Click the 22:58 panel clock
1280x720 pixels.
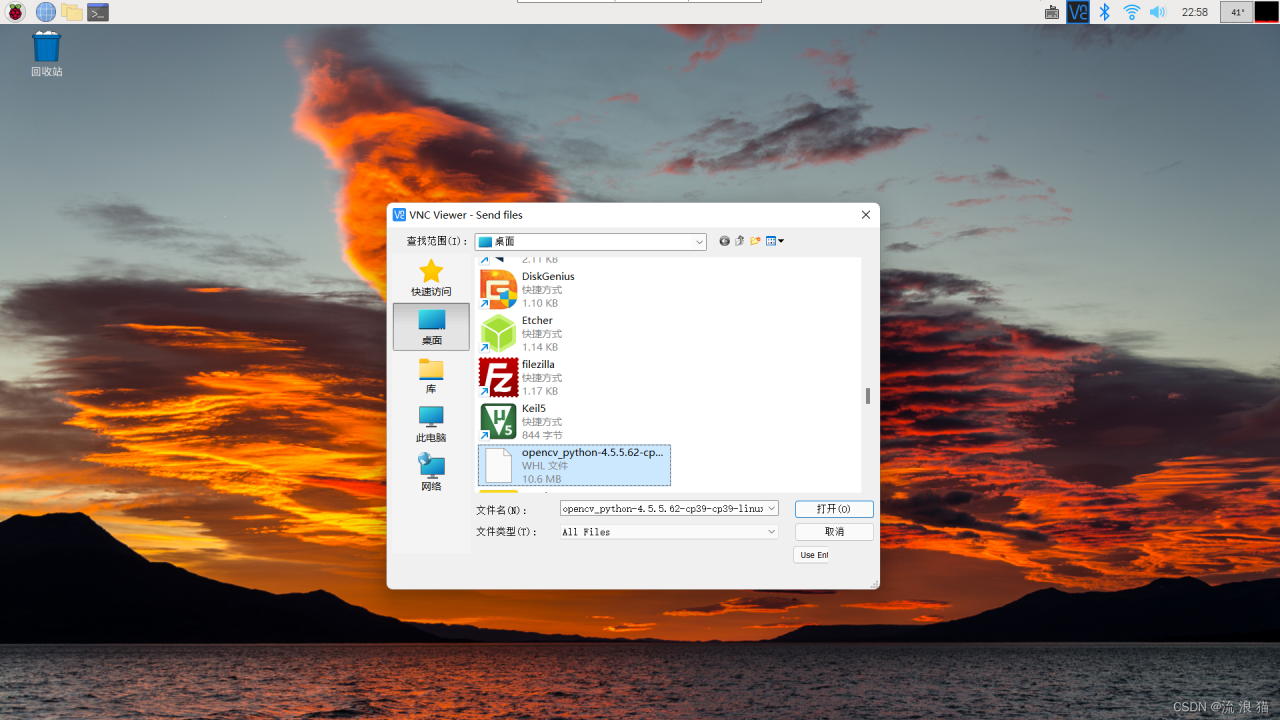tap(1195, 12)
